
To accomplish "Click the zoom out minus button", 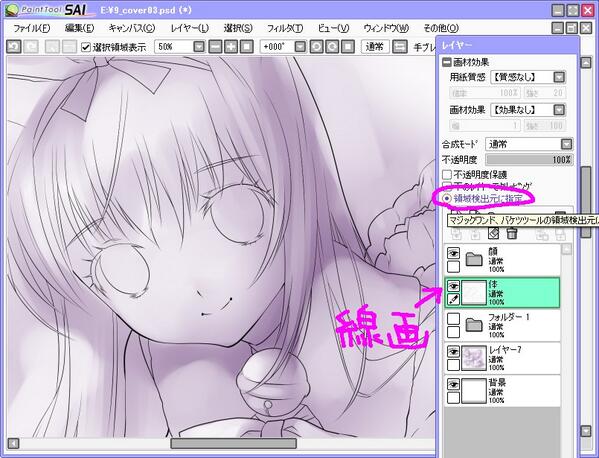I will 215,47.
